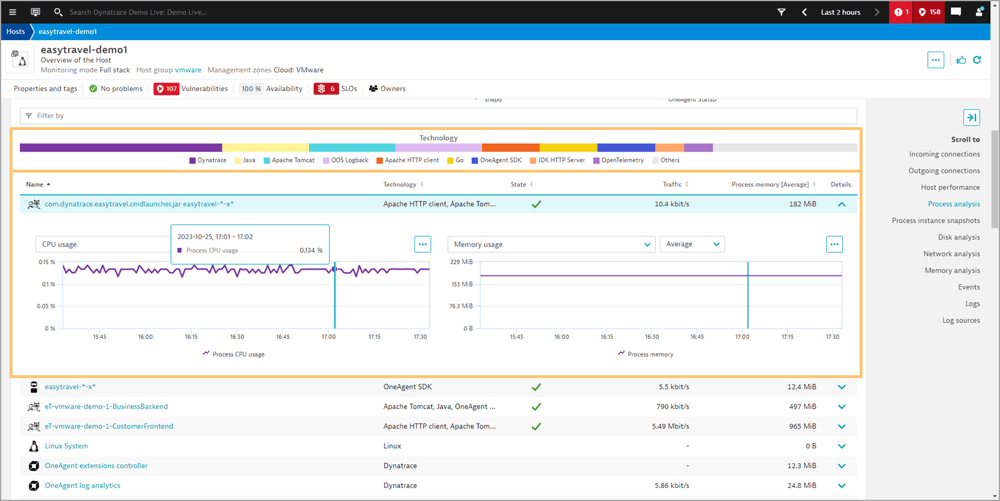This screenshot has height=501, width=1000.
Task: Click the easytravel-*-x* process icon
Action: (x=34, y=387)
